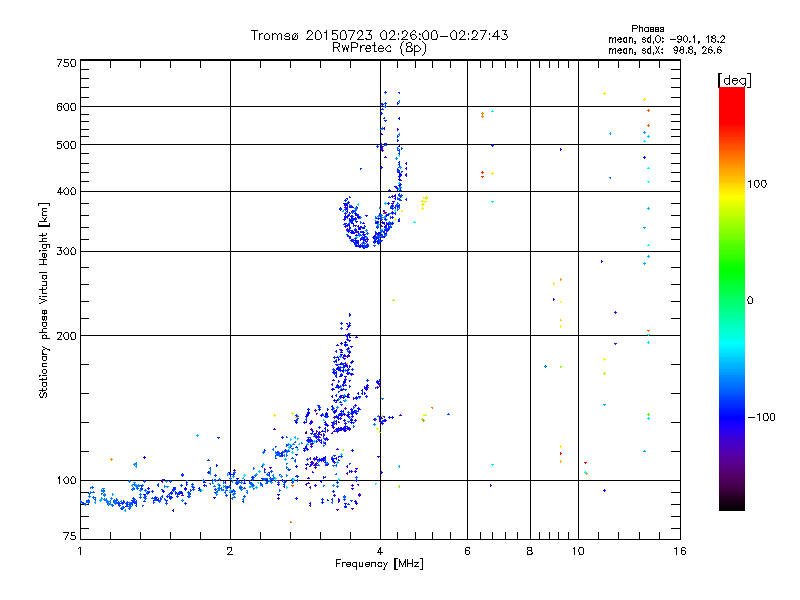The width and height of the screenshot is (800, 600).
Task: Click the plot title 'Tromsø 20150723 02:26:00-02:27:43'
Action: coord(379,35)
